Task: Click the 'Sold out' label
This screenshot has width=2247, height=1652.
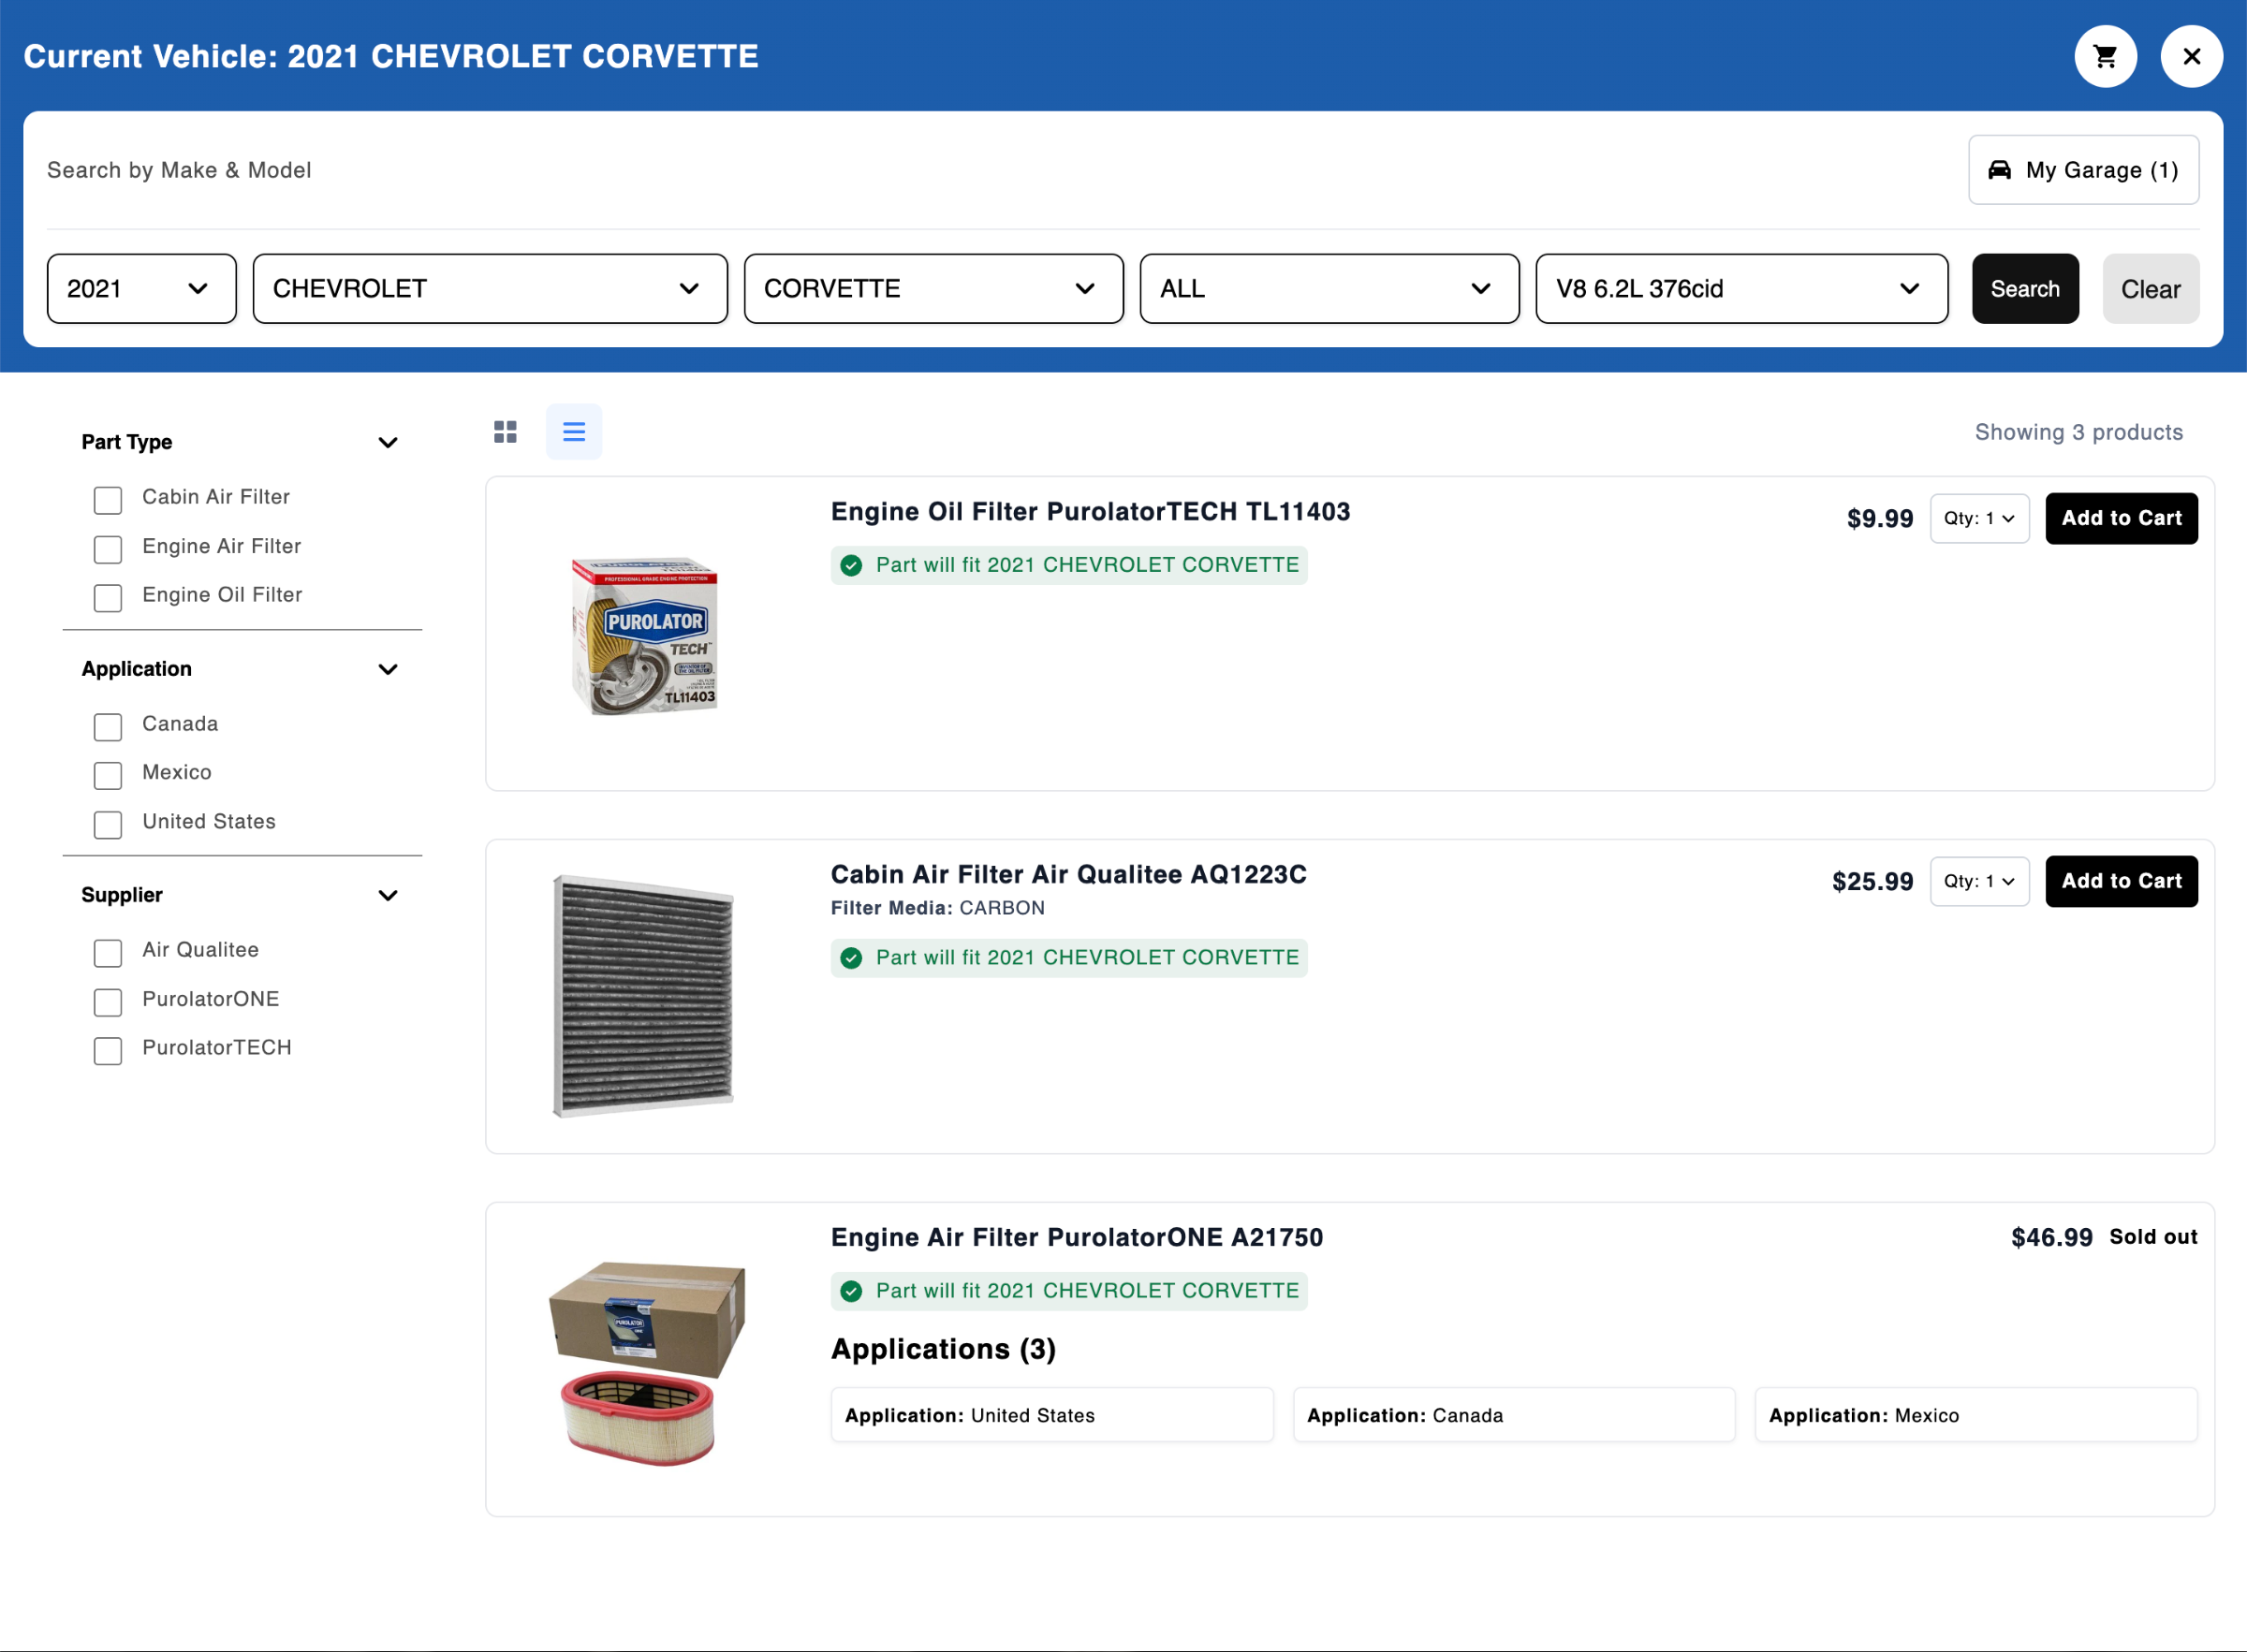Action: pos(2153,1237)
